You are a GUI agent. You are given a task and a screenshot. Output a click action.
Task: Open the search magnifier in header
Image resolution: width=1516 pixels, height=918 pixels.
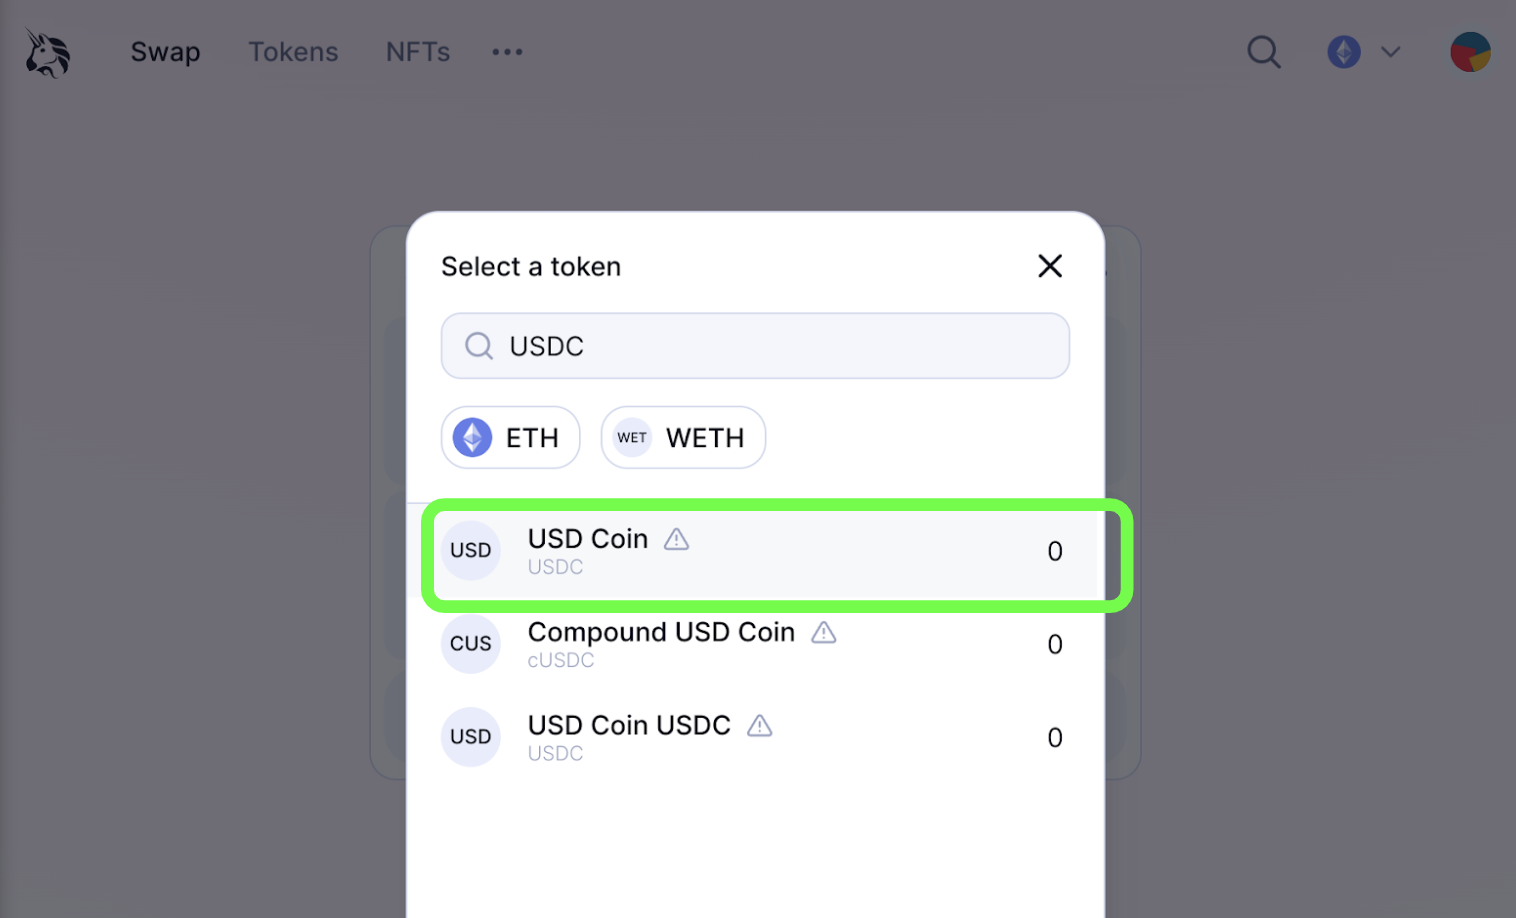(x=1264, y=52)
